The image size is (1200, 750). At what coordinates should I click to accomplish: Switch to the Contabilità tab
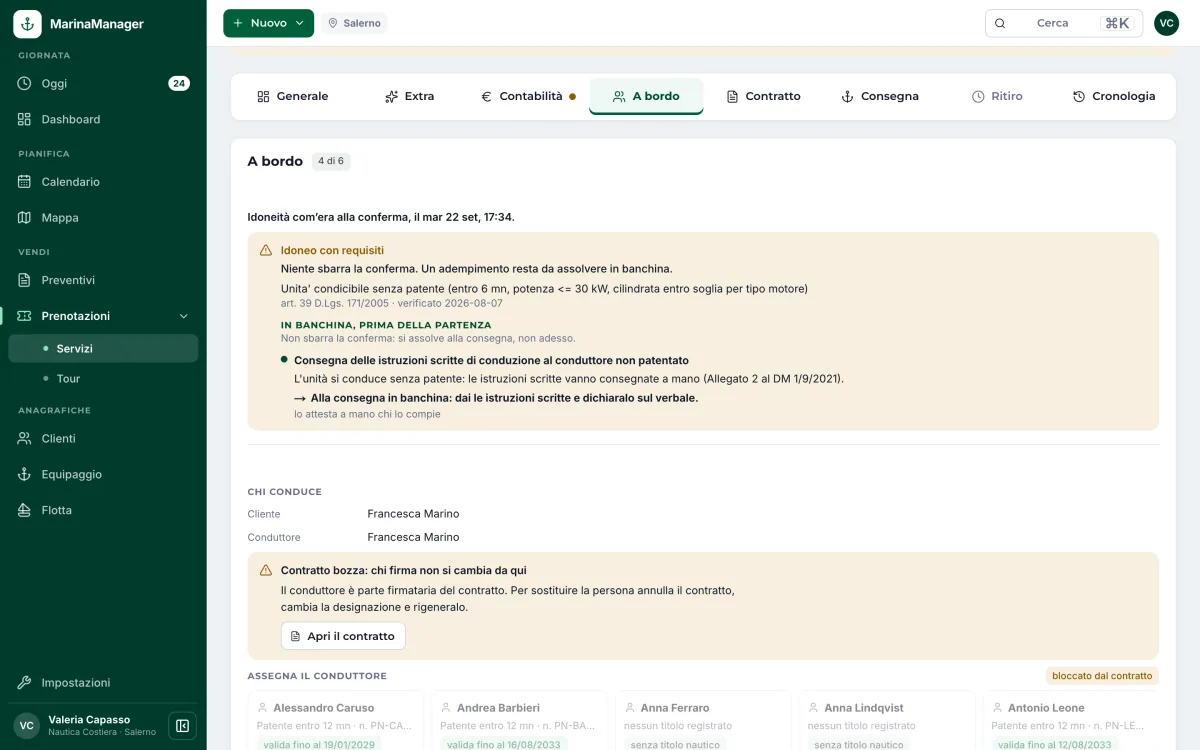point(527,96)
